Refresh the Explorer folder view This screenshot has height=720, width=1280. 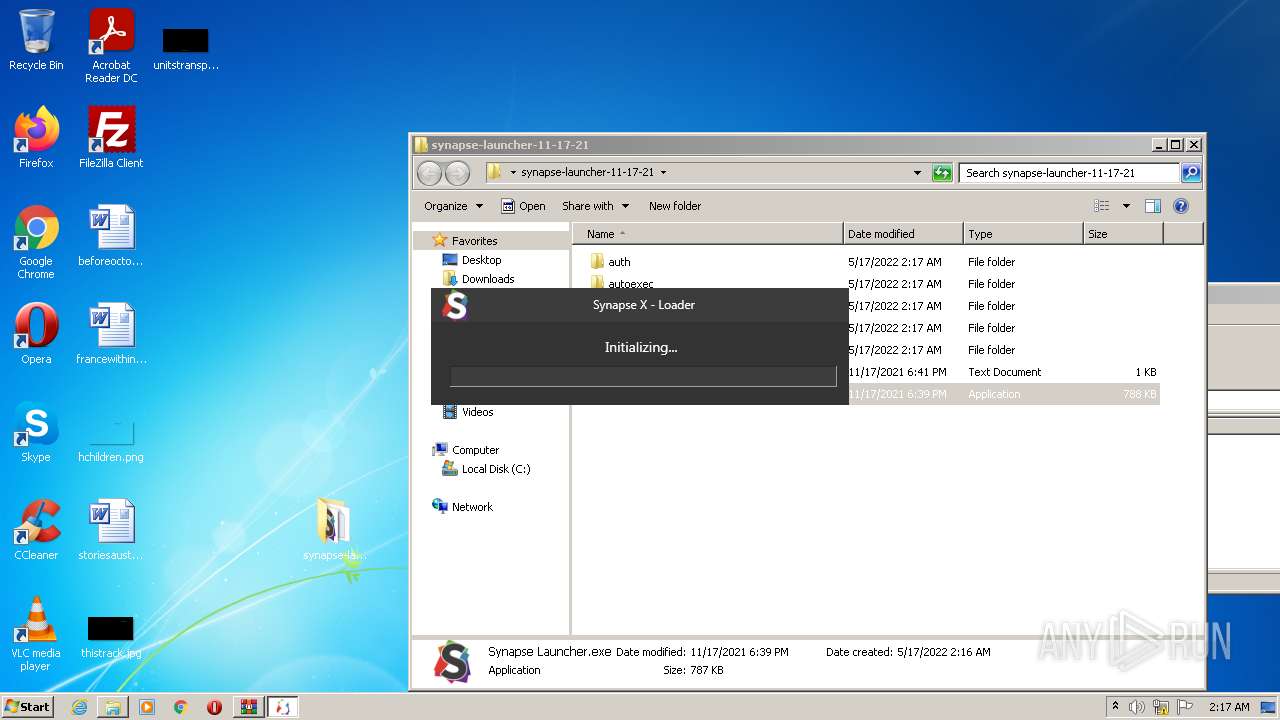click(942, 173)
